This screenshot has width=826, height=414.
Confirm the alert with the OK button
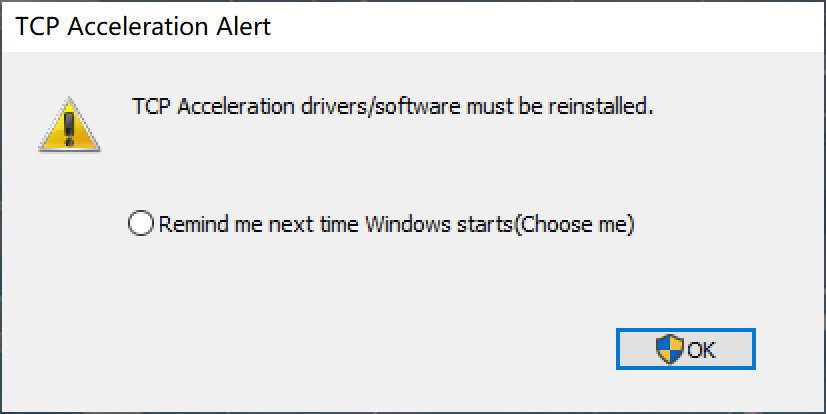click(x=686, y=349)
